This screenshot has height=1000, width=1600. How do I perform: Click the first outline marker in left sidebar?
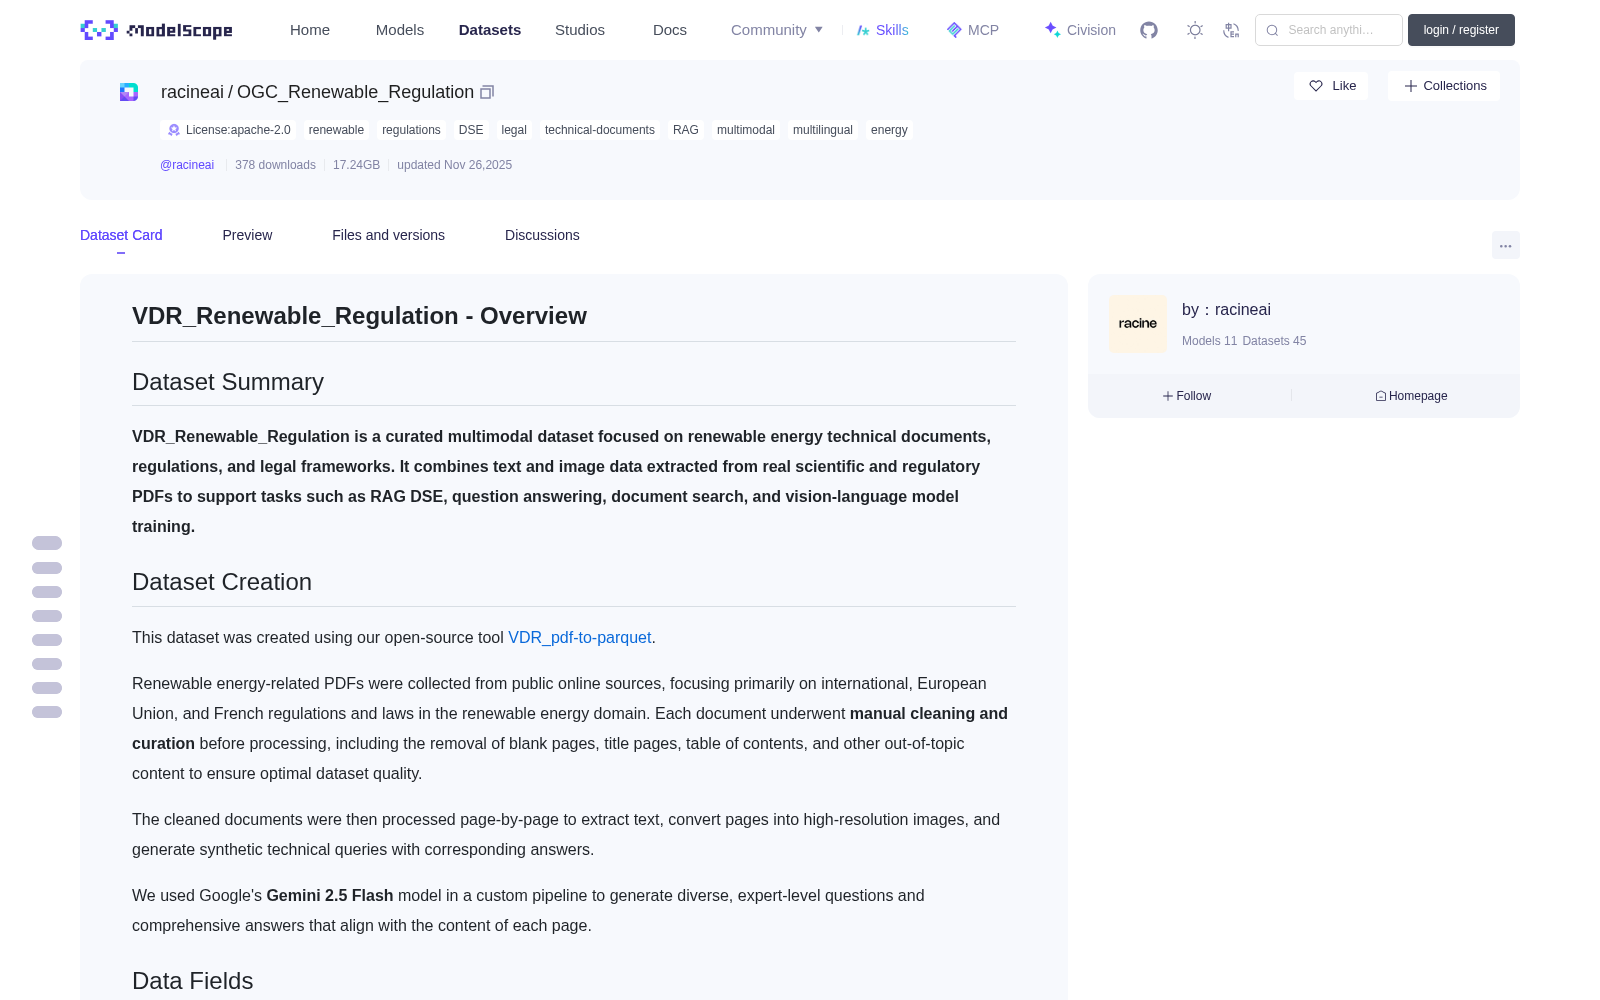click(47, 543)
